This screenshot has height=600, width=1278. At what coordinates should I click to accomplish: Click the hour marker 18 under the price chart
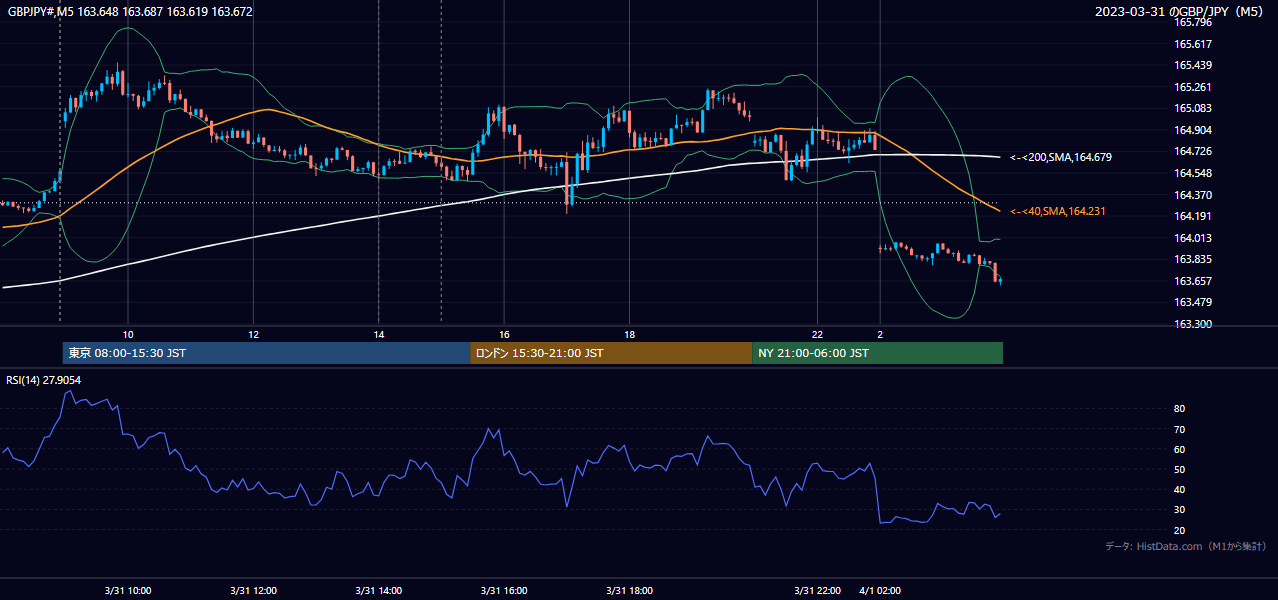[629, 334]
